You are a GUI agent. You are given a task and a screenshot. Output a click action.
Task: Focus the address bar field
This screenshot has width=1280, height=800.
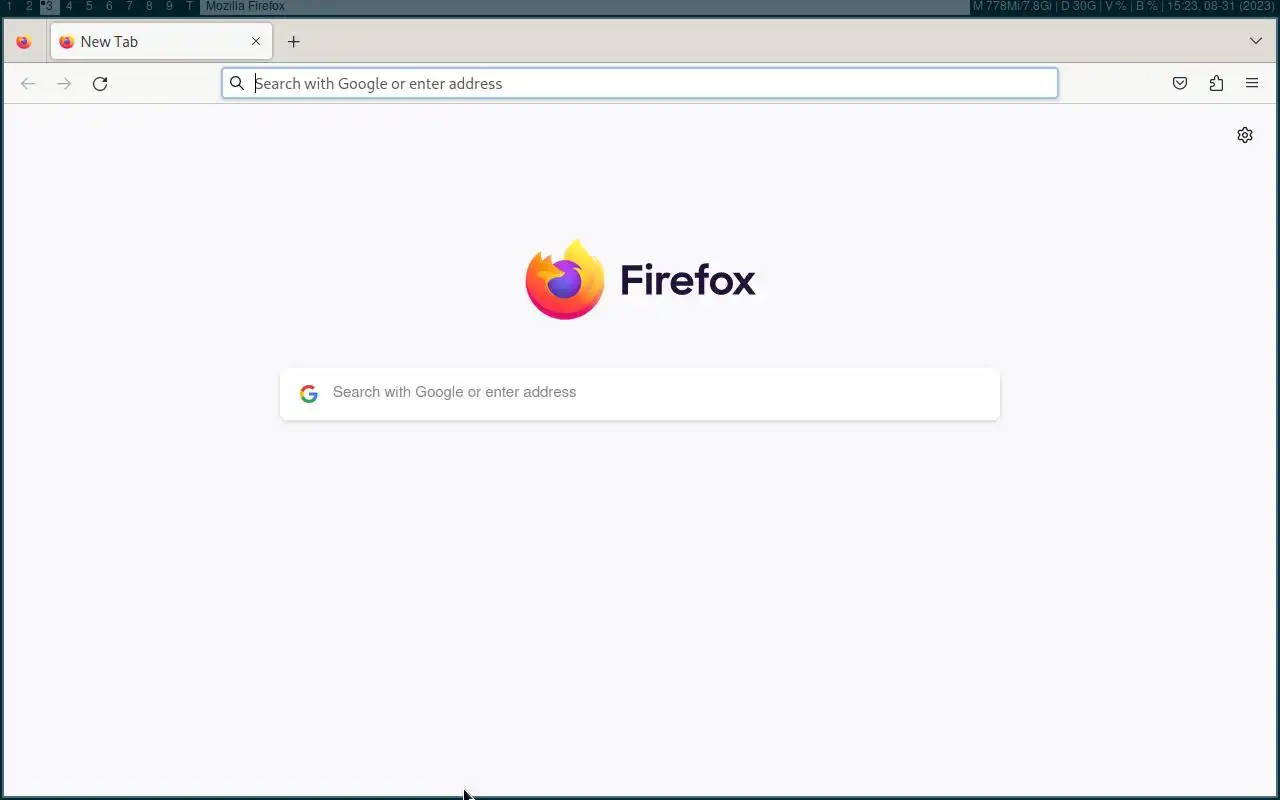pyautogui.click(x=640, y=83)
